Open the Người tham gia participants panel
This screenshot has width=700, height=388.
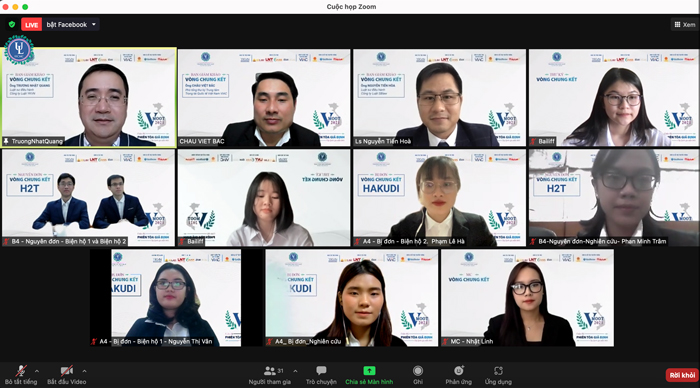click(x=270, y=375)
